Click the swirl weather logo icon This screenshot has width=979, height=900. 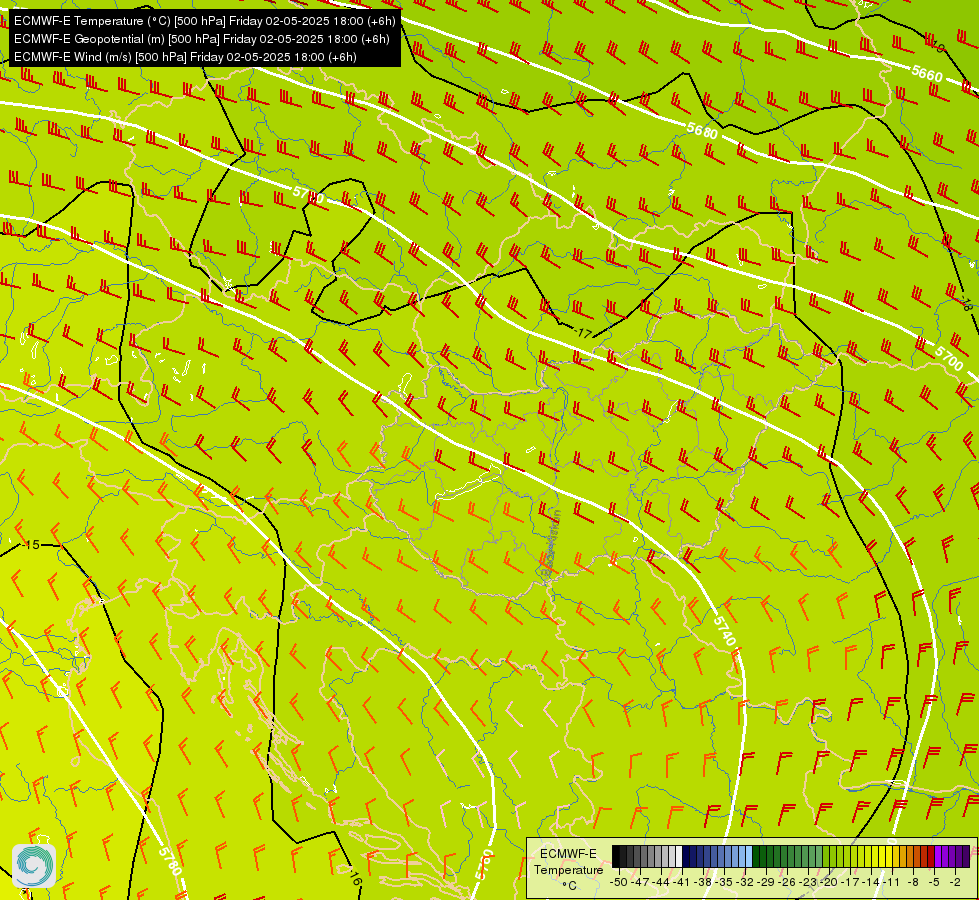[x=34, y=866]
